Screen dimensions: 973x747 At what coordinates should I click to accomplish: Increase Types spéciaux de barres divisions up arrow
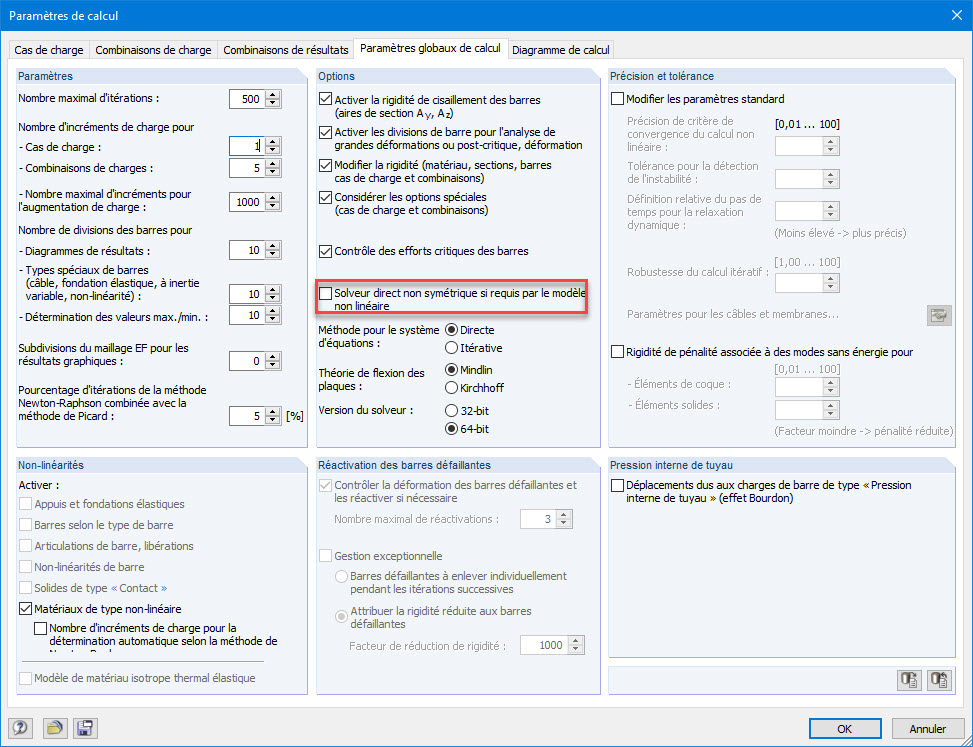(273, 289)
